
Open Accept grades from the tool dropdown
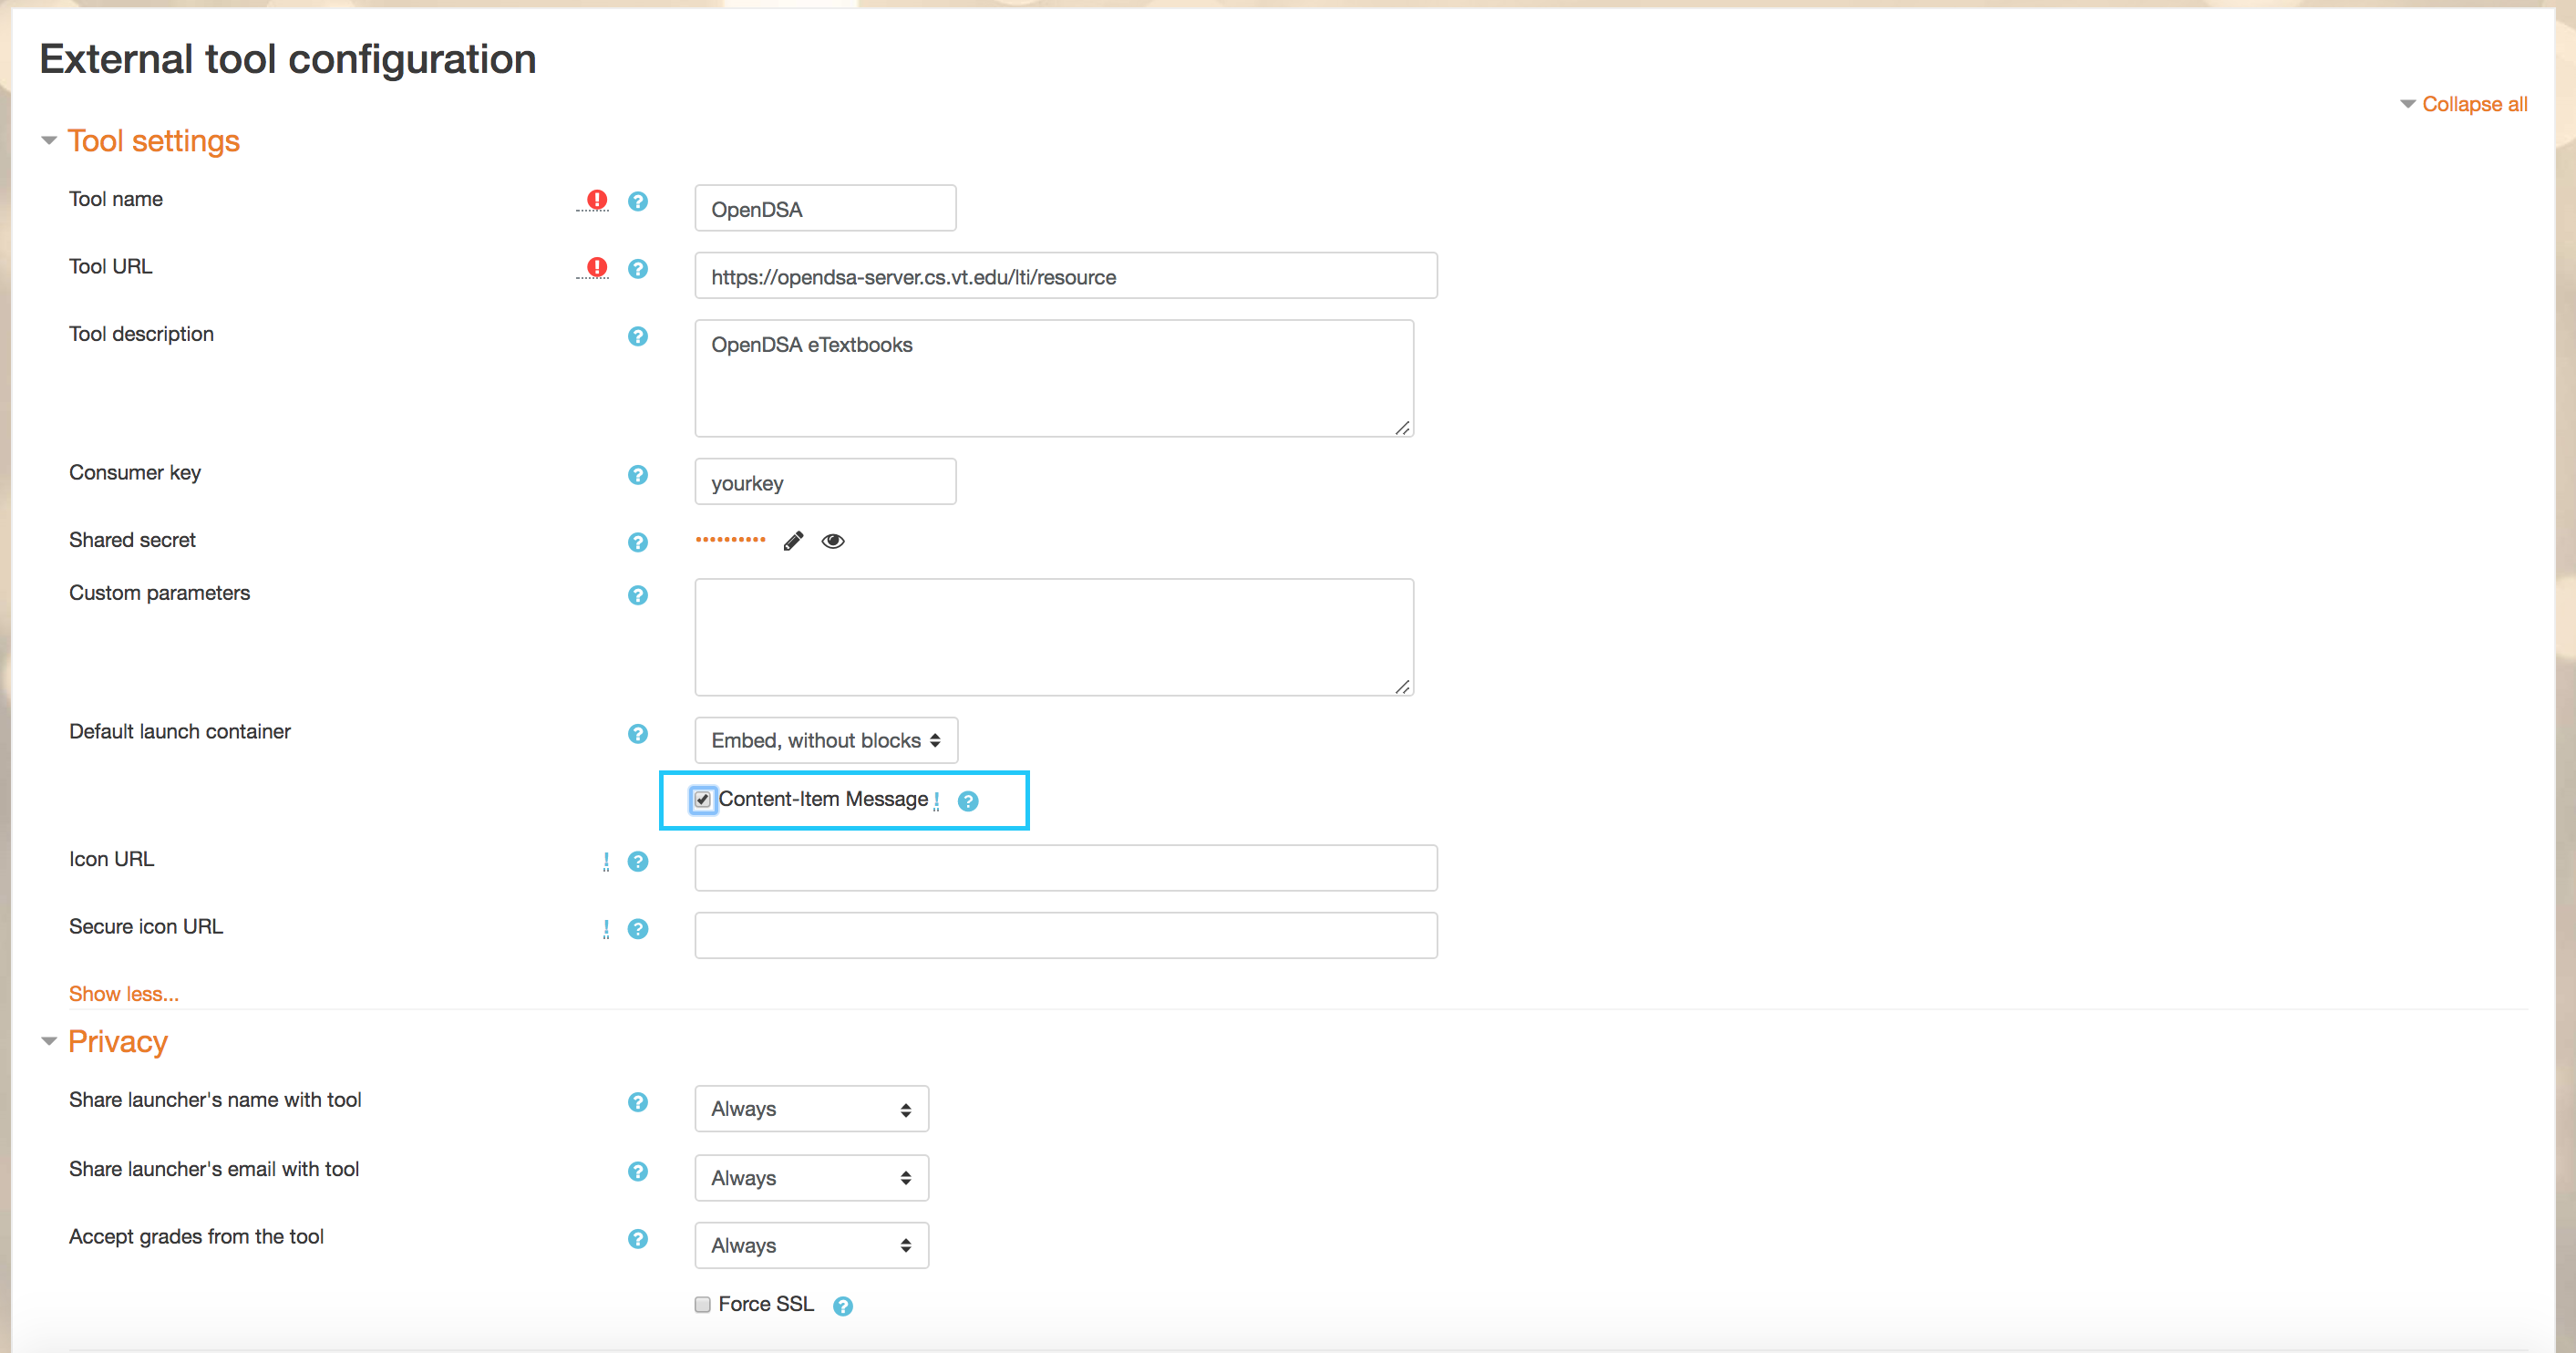click(812, 1245)
